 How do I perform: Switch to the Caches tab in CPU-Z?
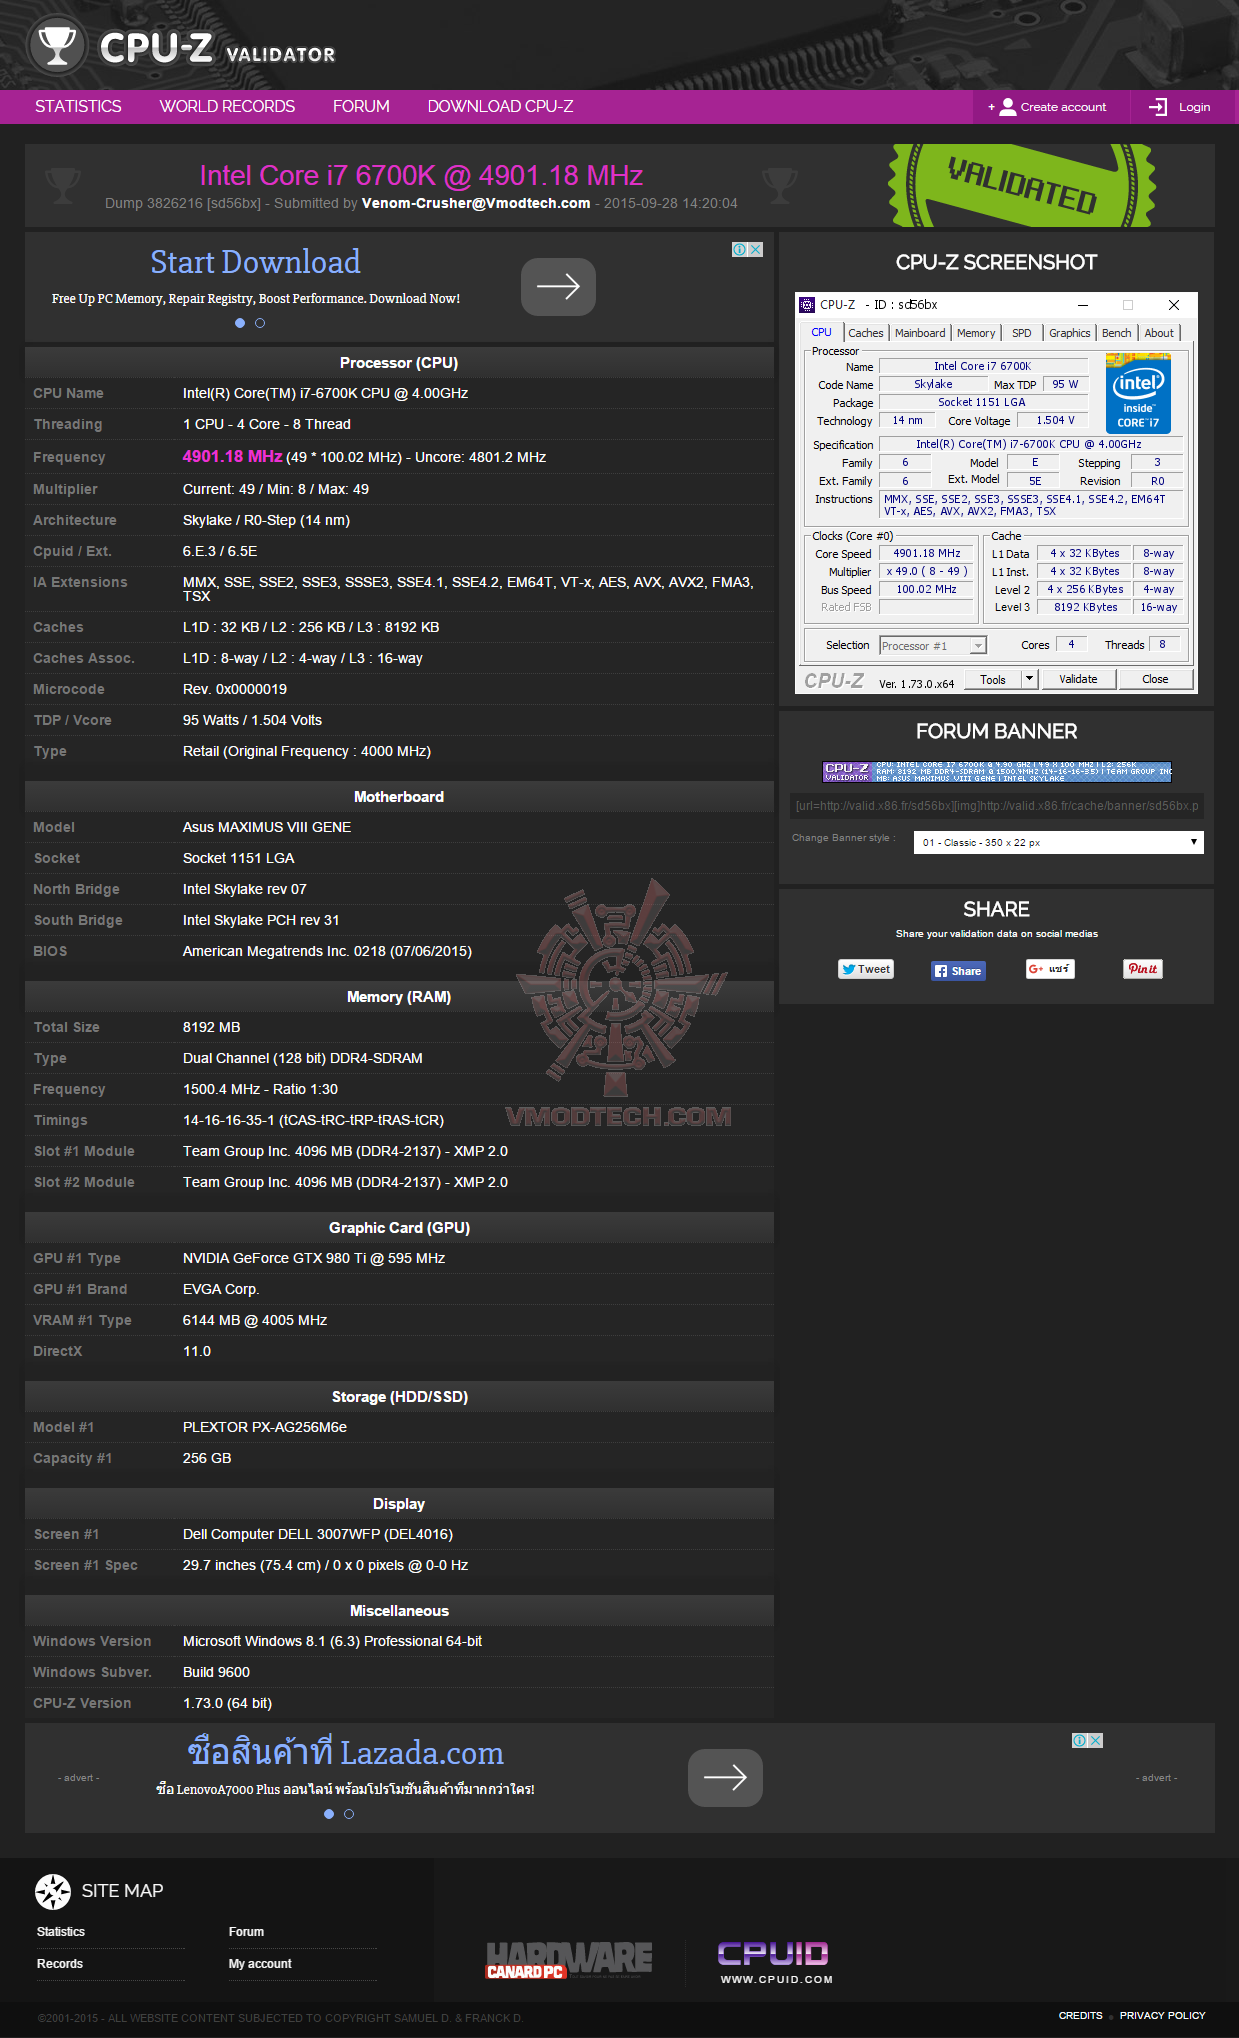pos(866,333)
